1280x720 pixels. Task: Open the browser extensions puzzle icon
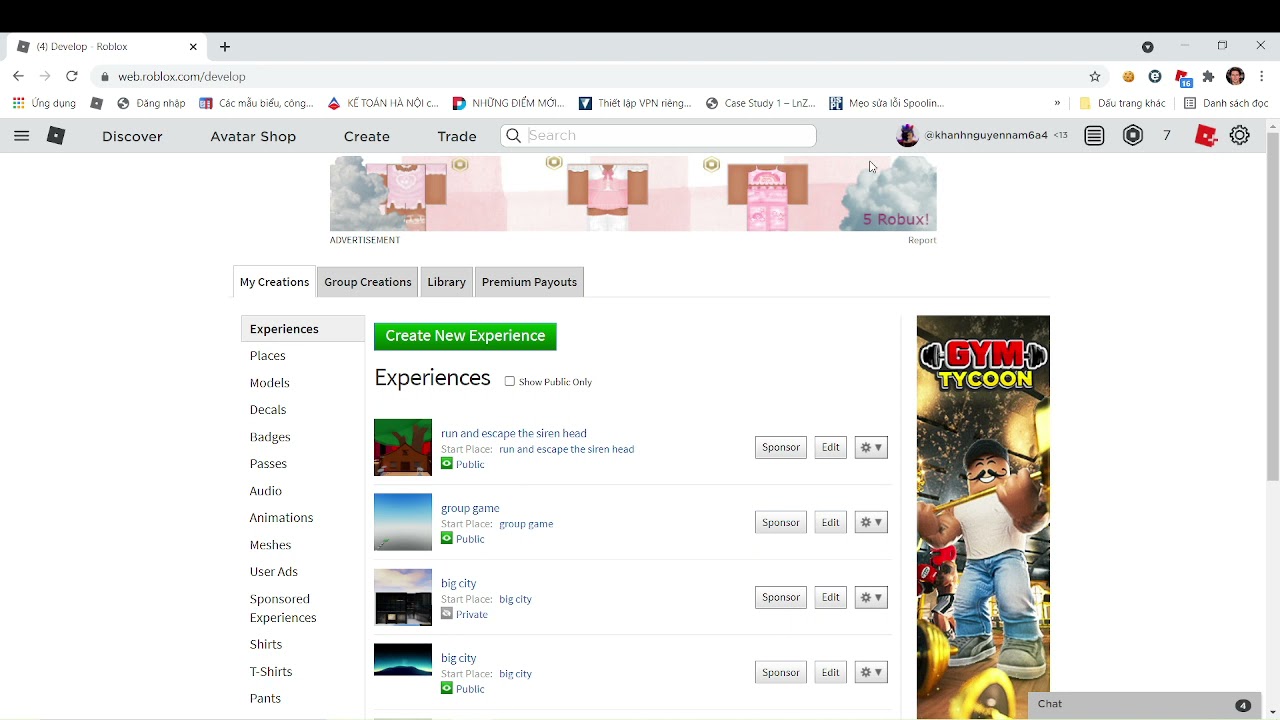[1208, 76]
